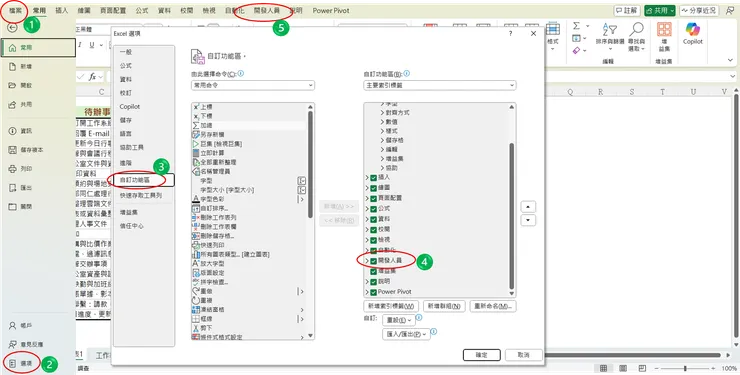Open 由此選擇命令 dropdown showing 常用命令
740x375 pixels.
[252, 85]
